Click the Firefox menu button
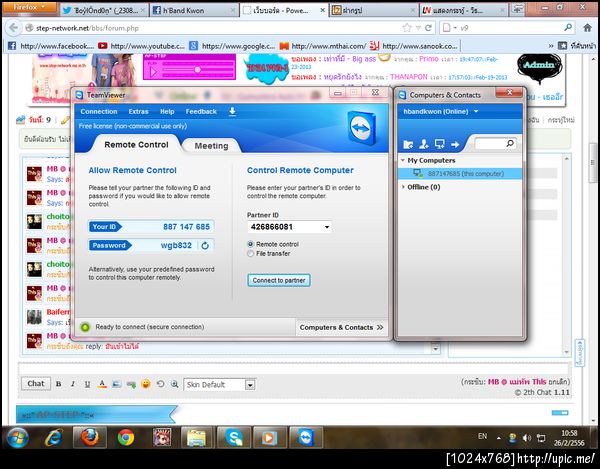Viewport: 600px width, 469px height. click(x=29, y=7)
